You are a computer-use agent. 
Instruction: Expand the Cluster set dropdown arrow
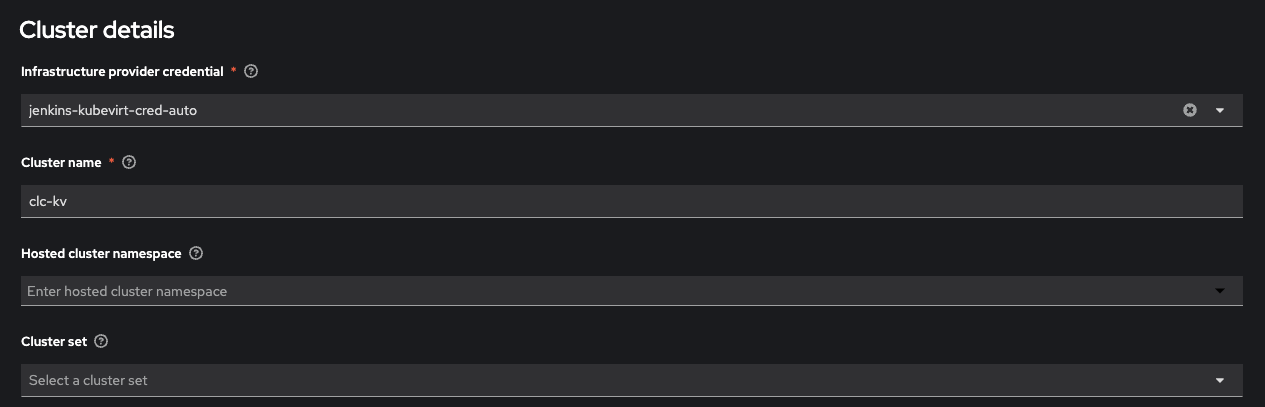1220,381
